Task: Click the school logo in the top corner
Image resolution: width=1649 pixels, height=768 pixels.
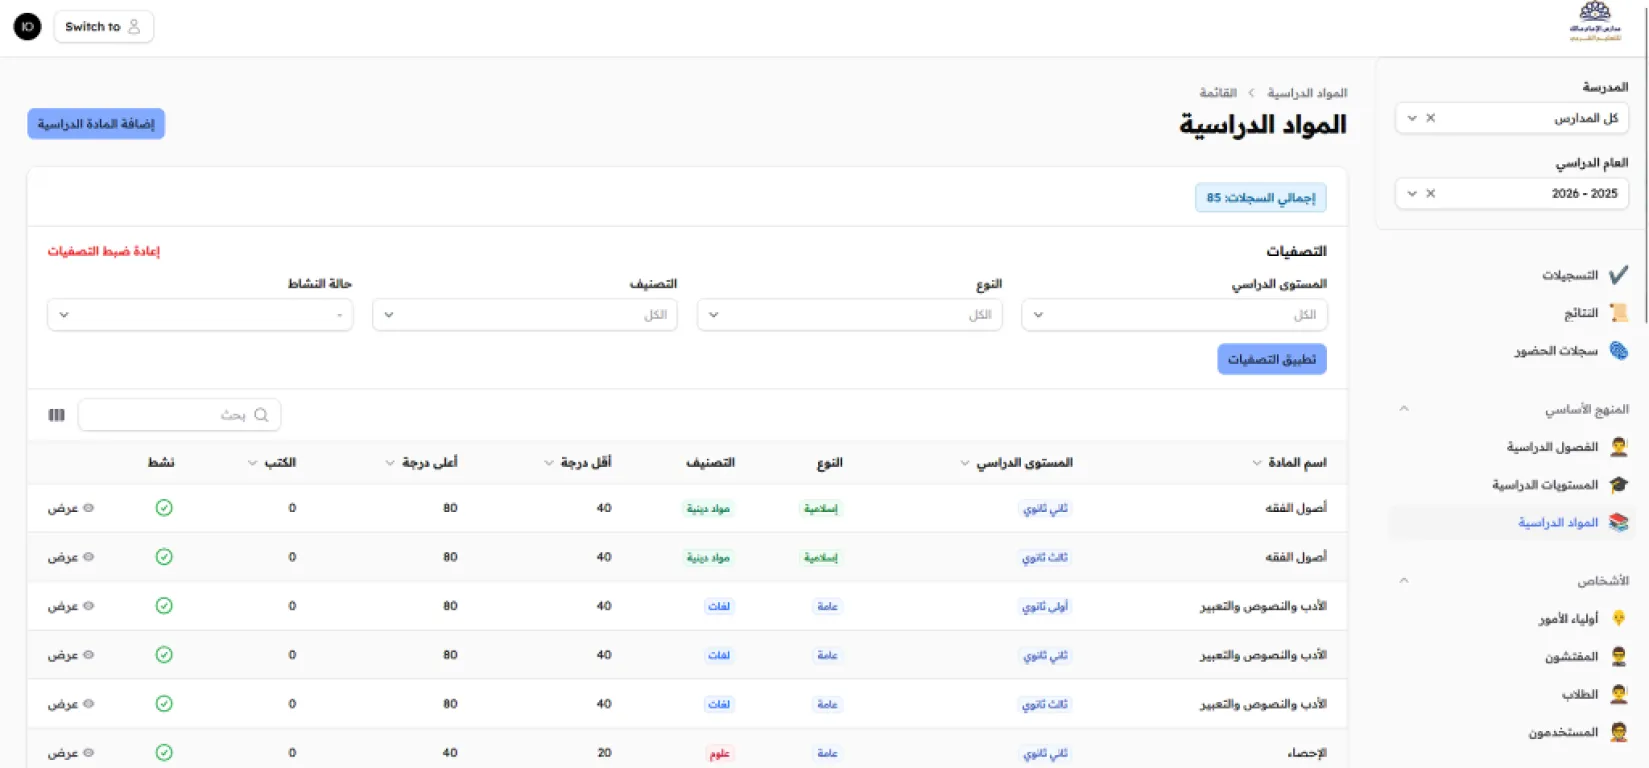Action: tap(1595, 21)
